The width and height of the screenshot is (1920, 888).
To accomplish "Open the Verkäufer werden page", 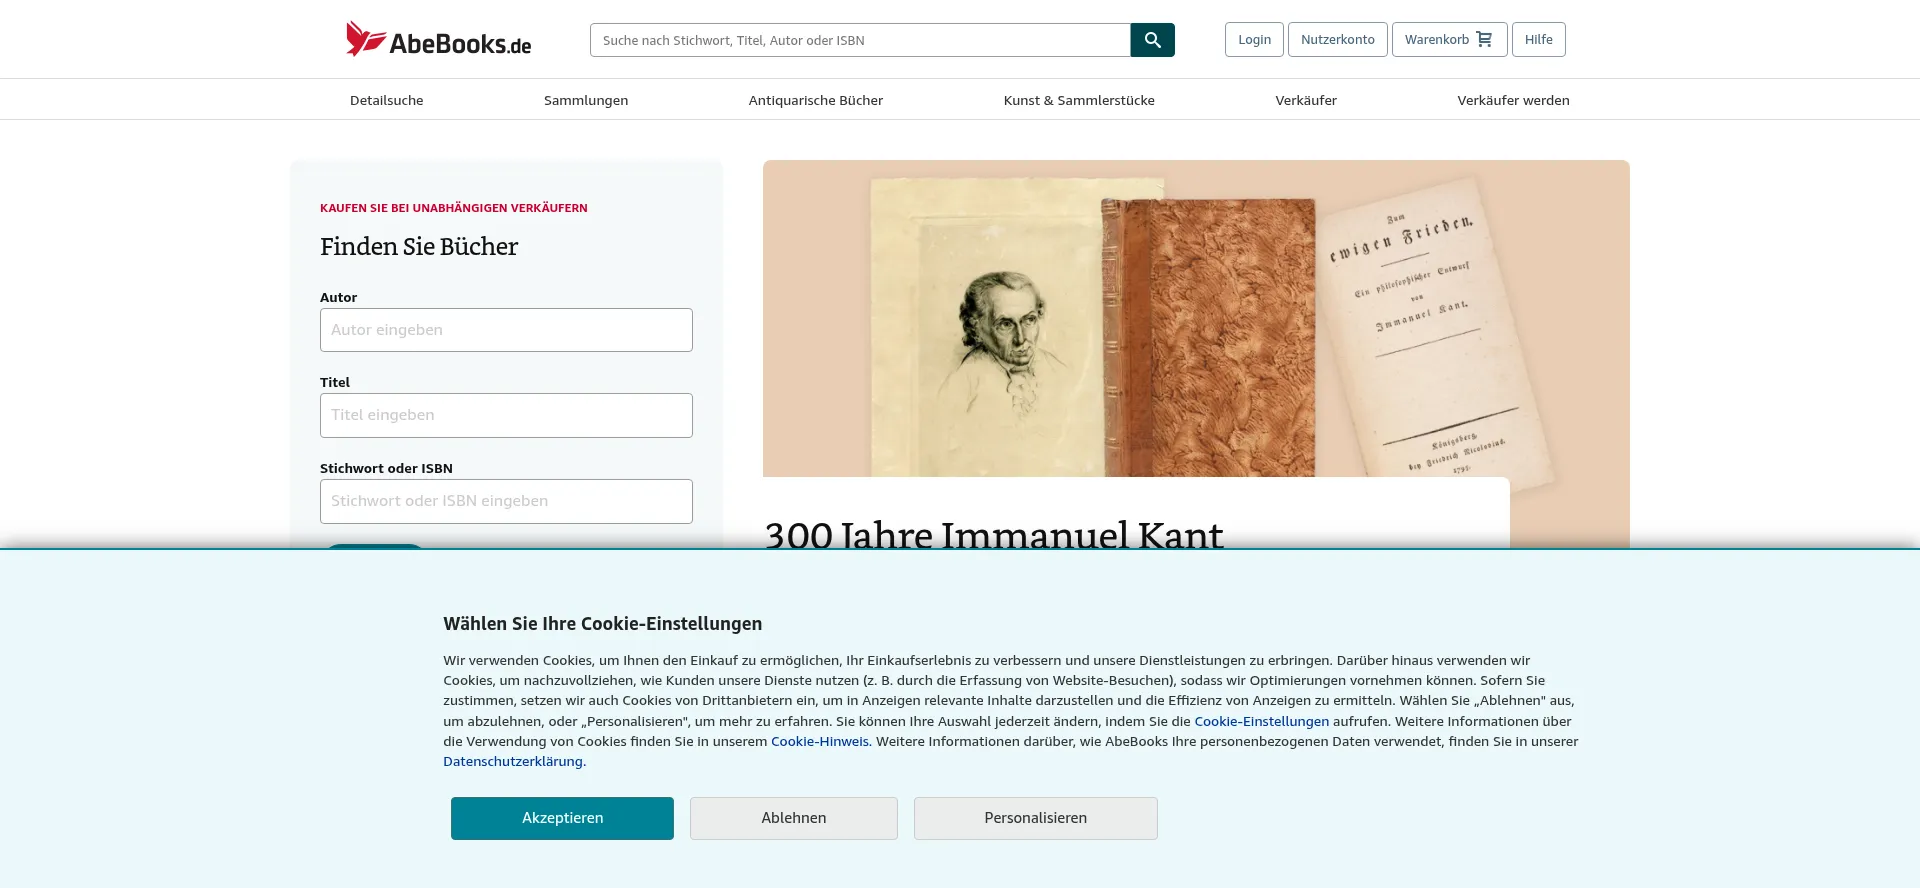I will 1513,100.
